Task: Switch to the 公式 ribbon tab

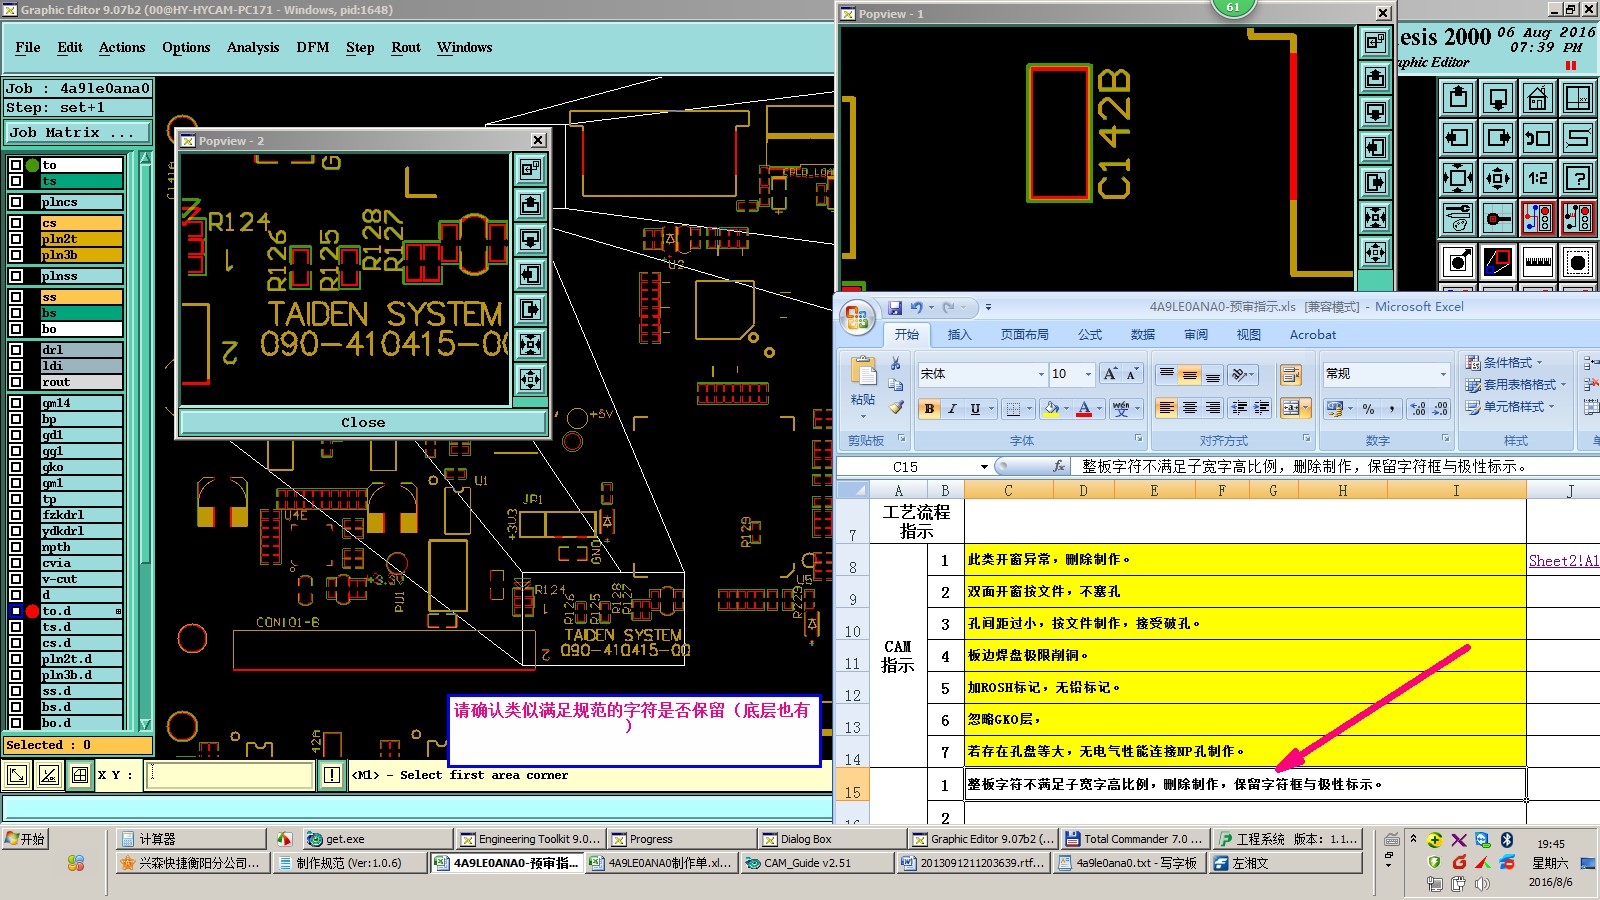Action: [x=1090, y=335]
